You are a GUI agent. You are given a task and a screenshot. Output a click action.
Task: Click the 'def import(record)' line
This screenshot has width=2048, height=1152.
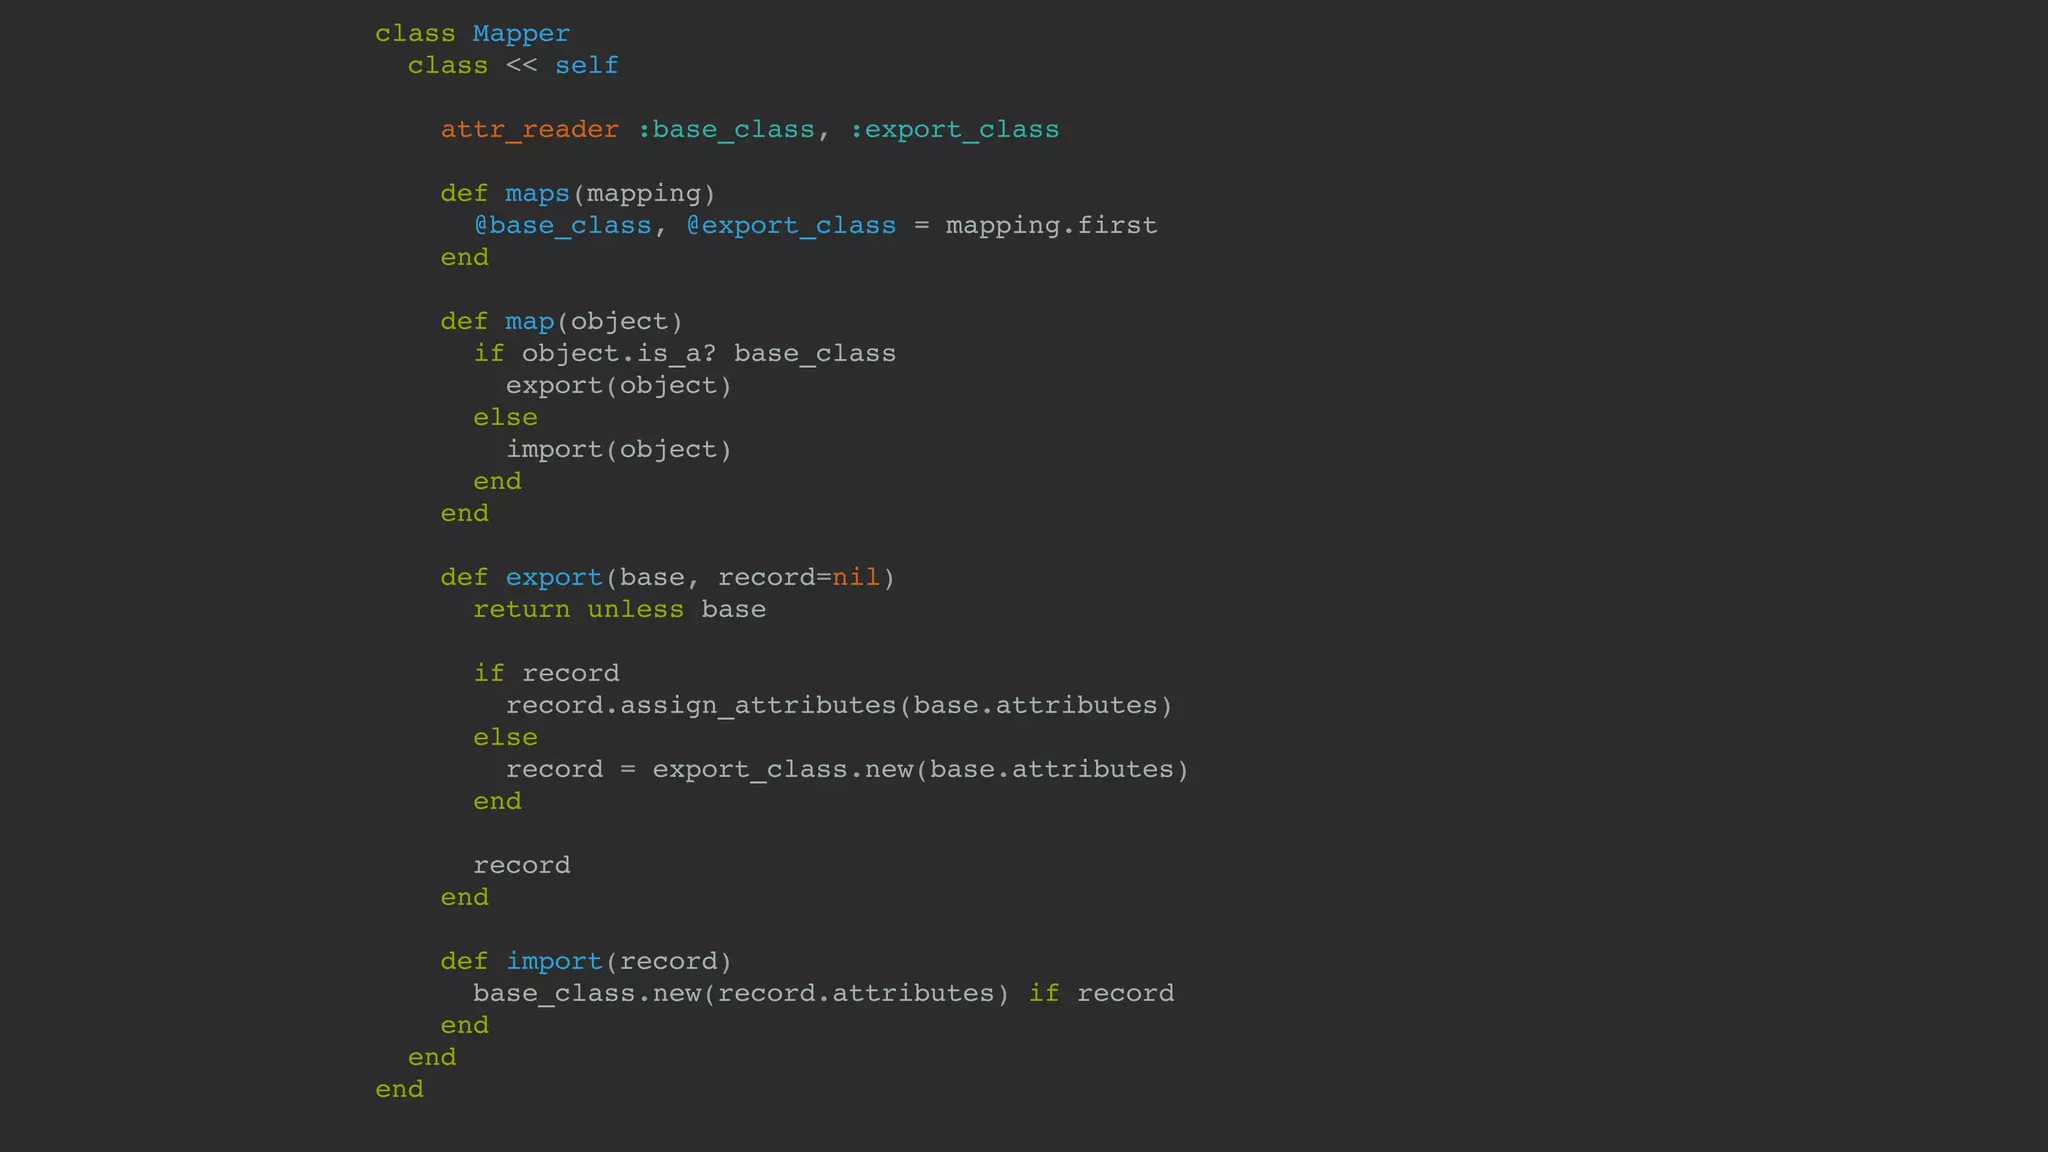click(587, 962)
